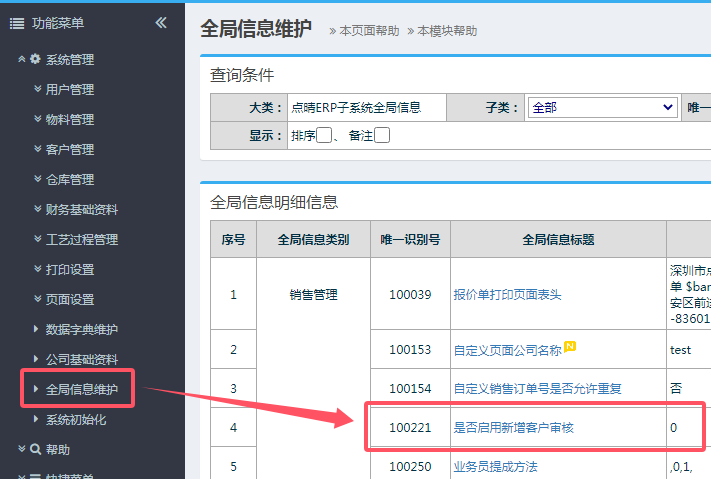Expand the 用户管理 menu section

tap(69, 90)
